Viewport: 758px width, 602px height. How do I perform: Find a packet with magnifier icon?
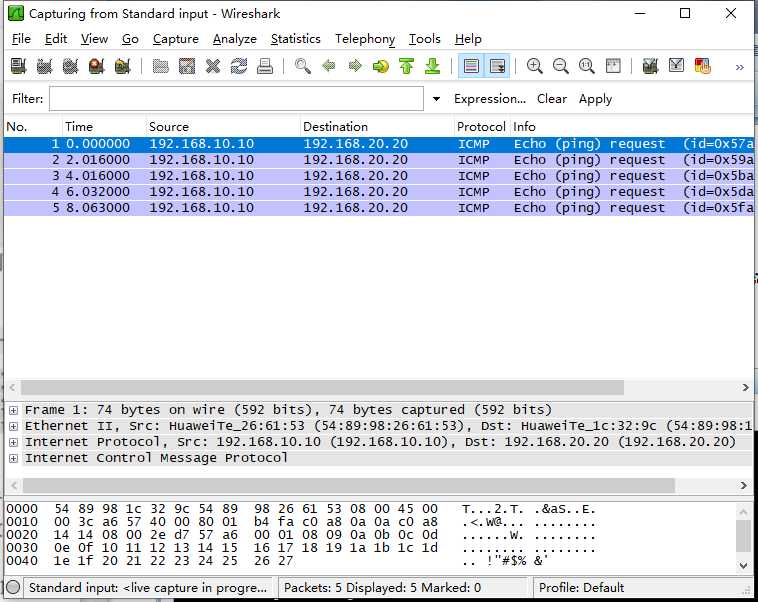303,66
